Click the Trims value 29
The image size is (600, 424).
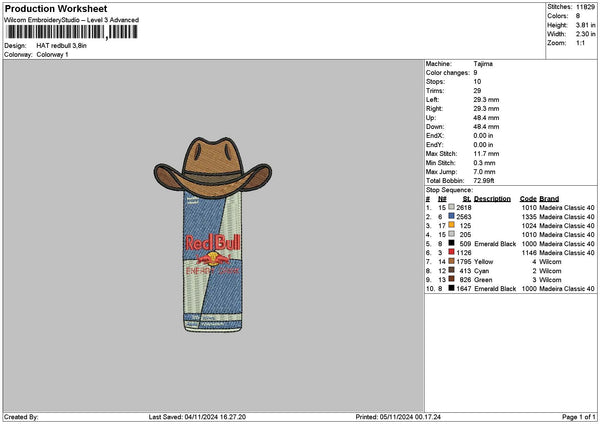tap(477, 91)
